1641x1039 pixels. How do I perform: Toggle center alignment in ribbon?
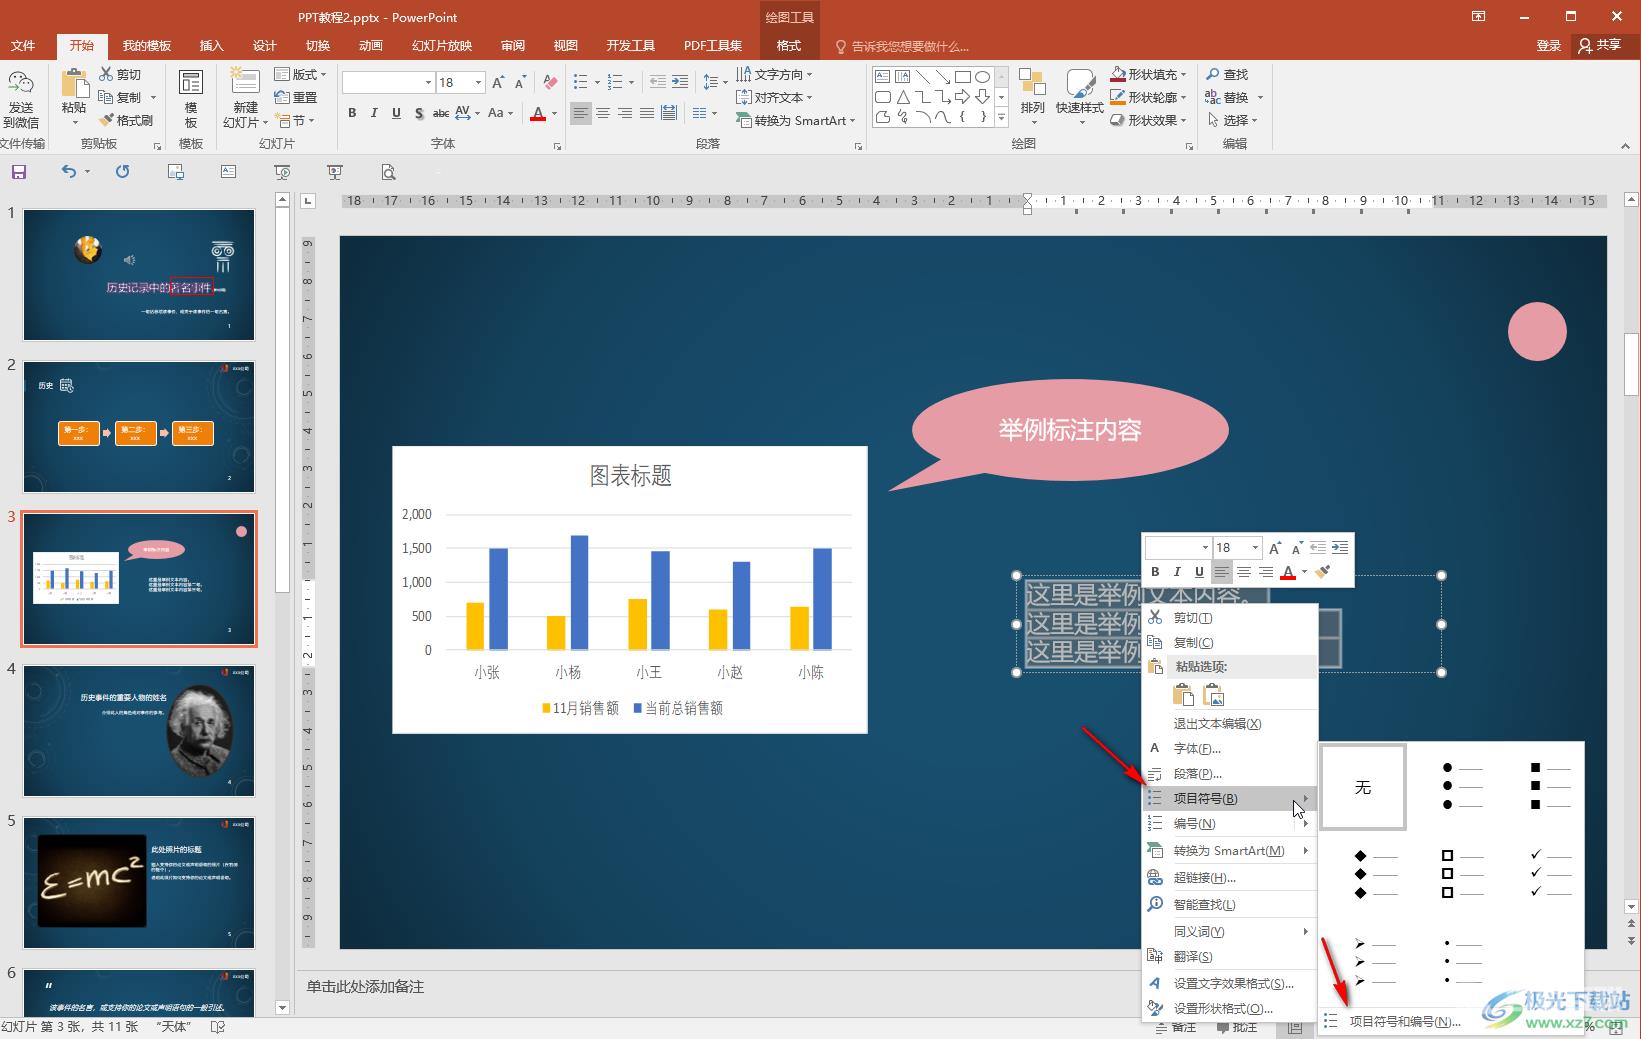[603, 113]
